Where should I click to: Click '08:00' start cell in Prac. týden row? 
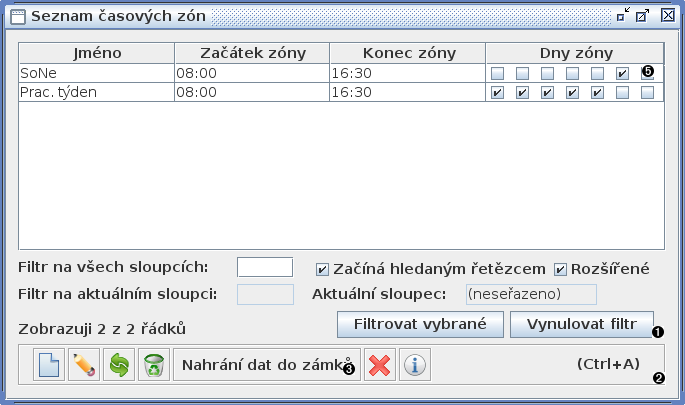click(x=252, y=92)
